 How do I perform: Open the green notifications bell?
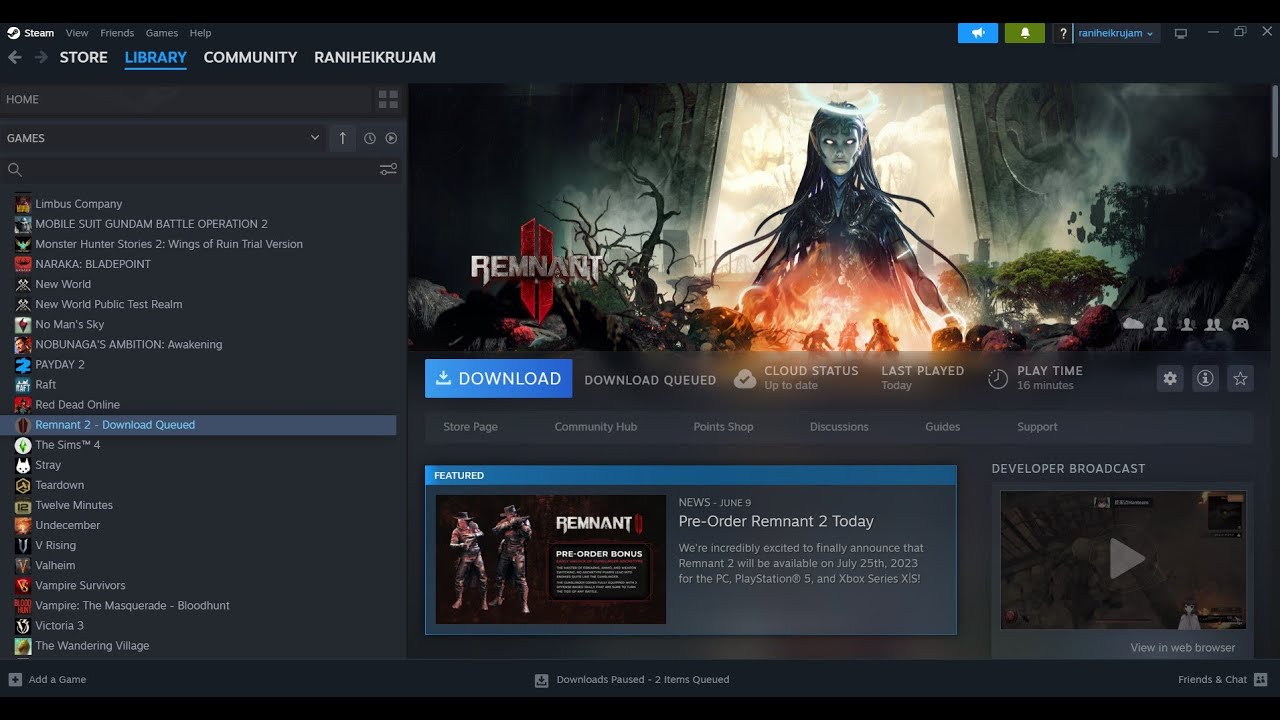coord(1025,33)
